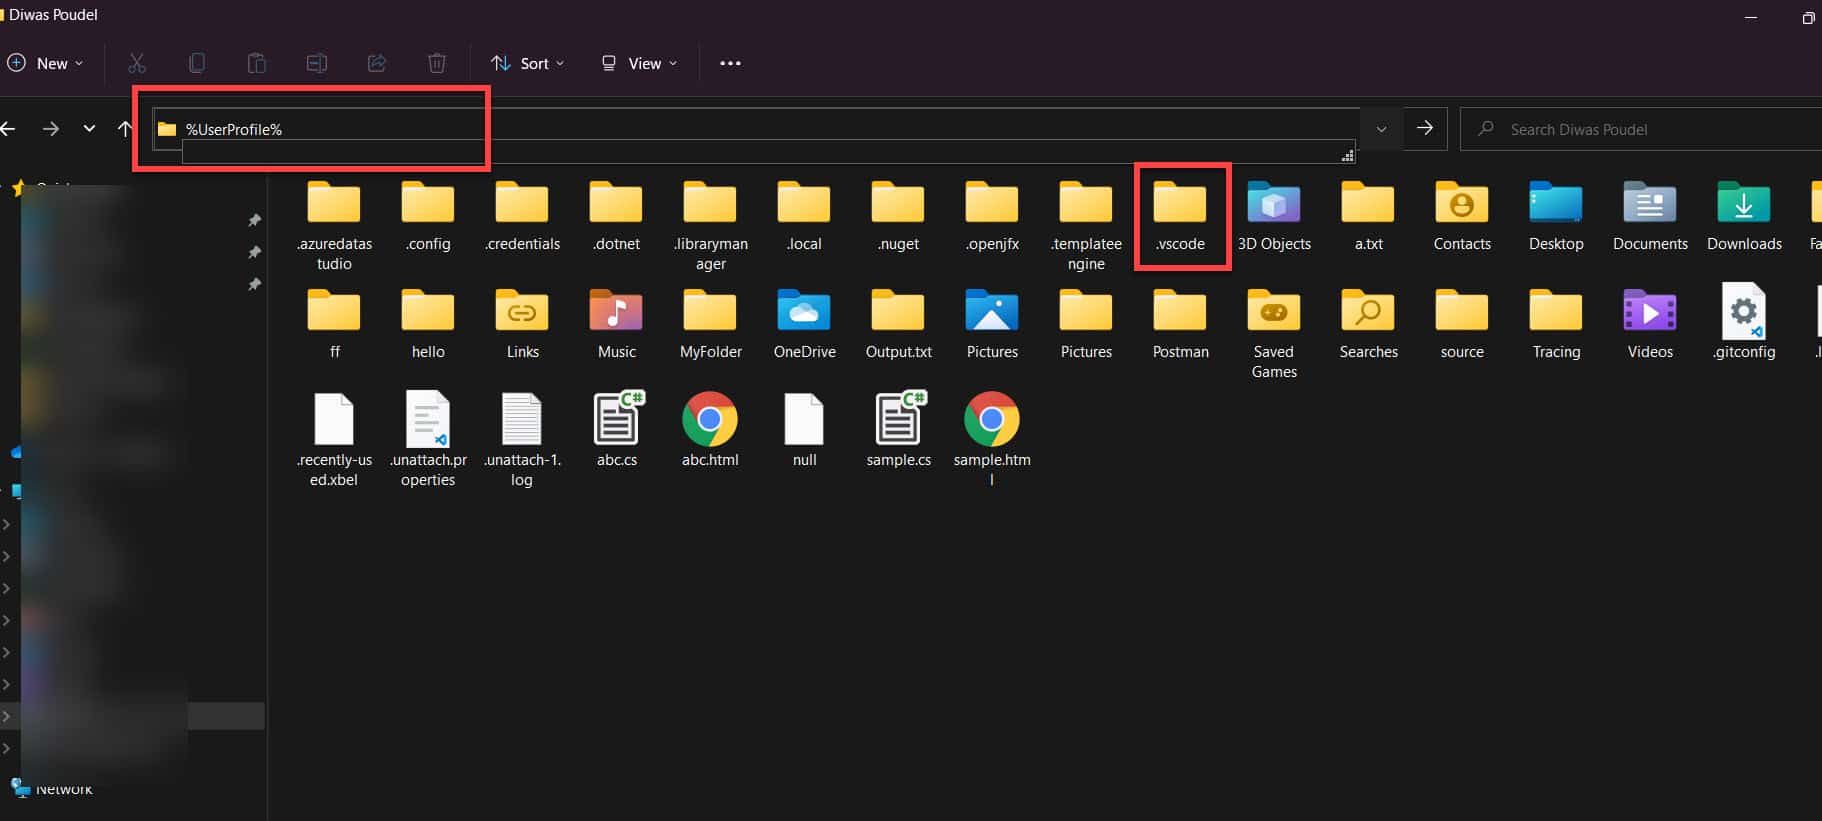Open the Sort dropdown menu
This screenshot has height=821, width=1822.
click(x=528, y=63)
